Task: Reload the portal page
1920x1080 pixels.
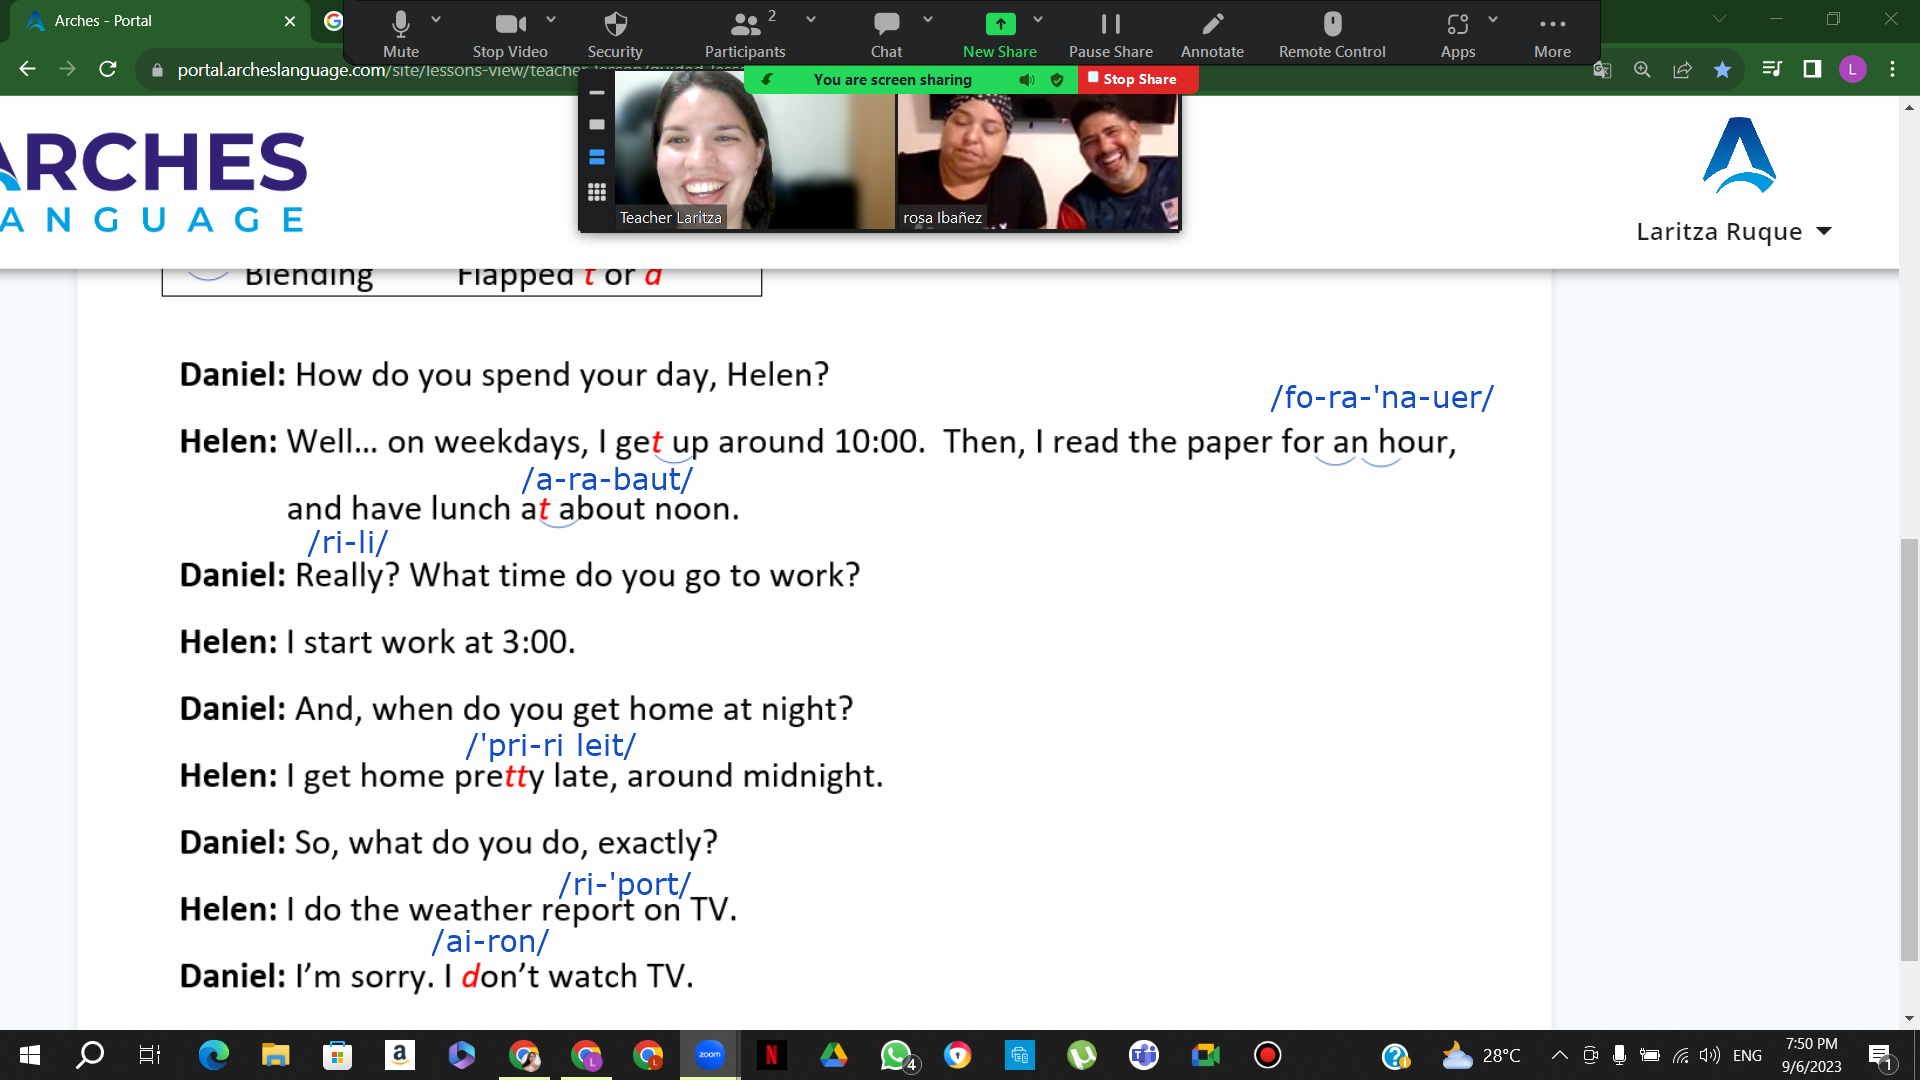Action: coord(108,69)
